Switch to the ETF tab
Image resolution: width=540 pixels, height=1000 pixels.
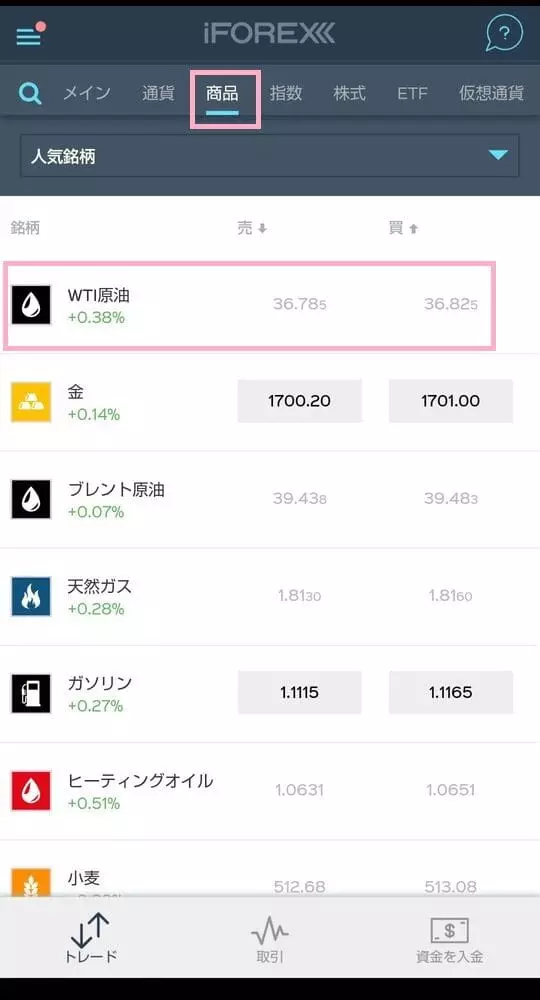412,93
